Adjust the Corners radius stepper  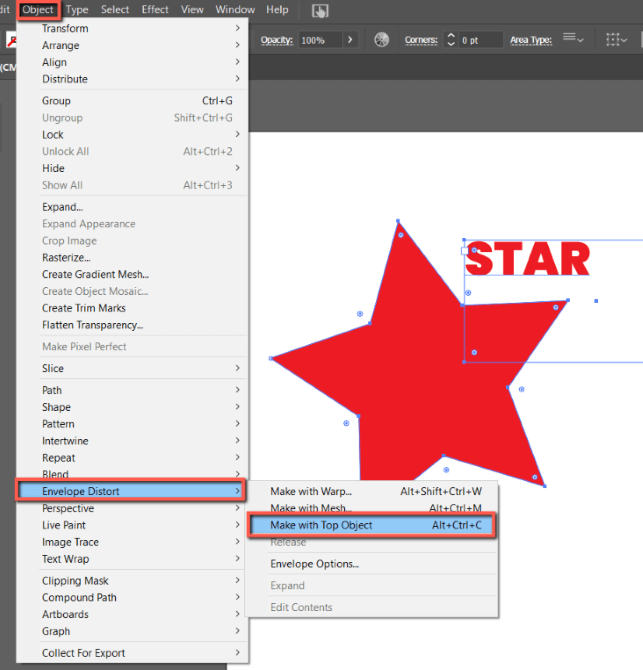[450, 40]
